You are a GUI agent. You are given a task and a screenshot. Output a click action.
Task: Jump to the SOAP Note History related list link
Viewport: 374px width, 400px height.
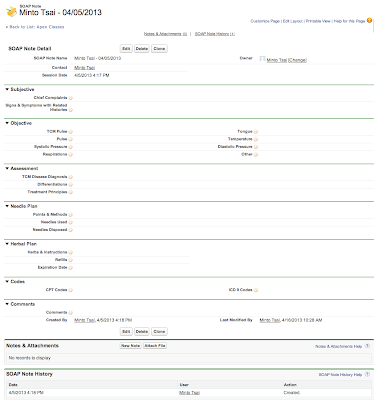215,34
